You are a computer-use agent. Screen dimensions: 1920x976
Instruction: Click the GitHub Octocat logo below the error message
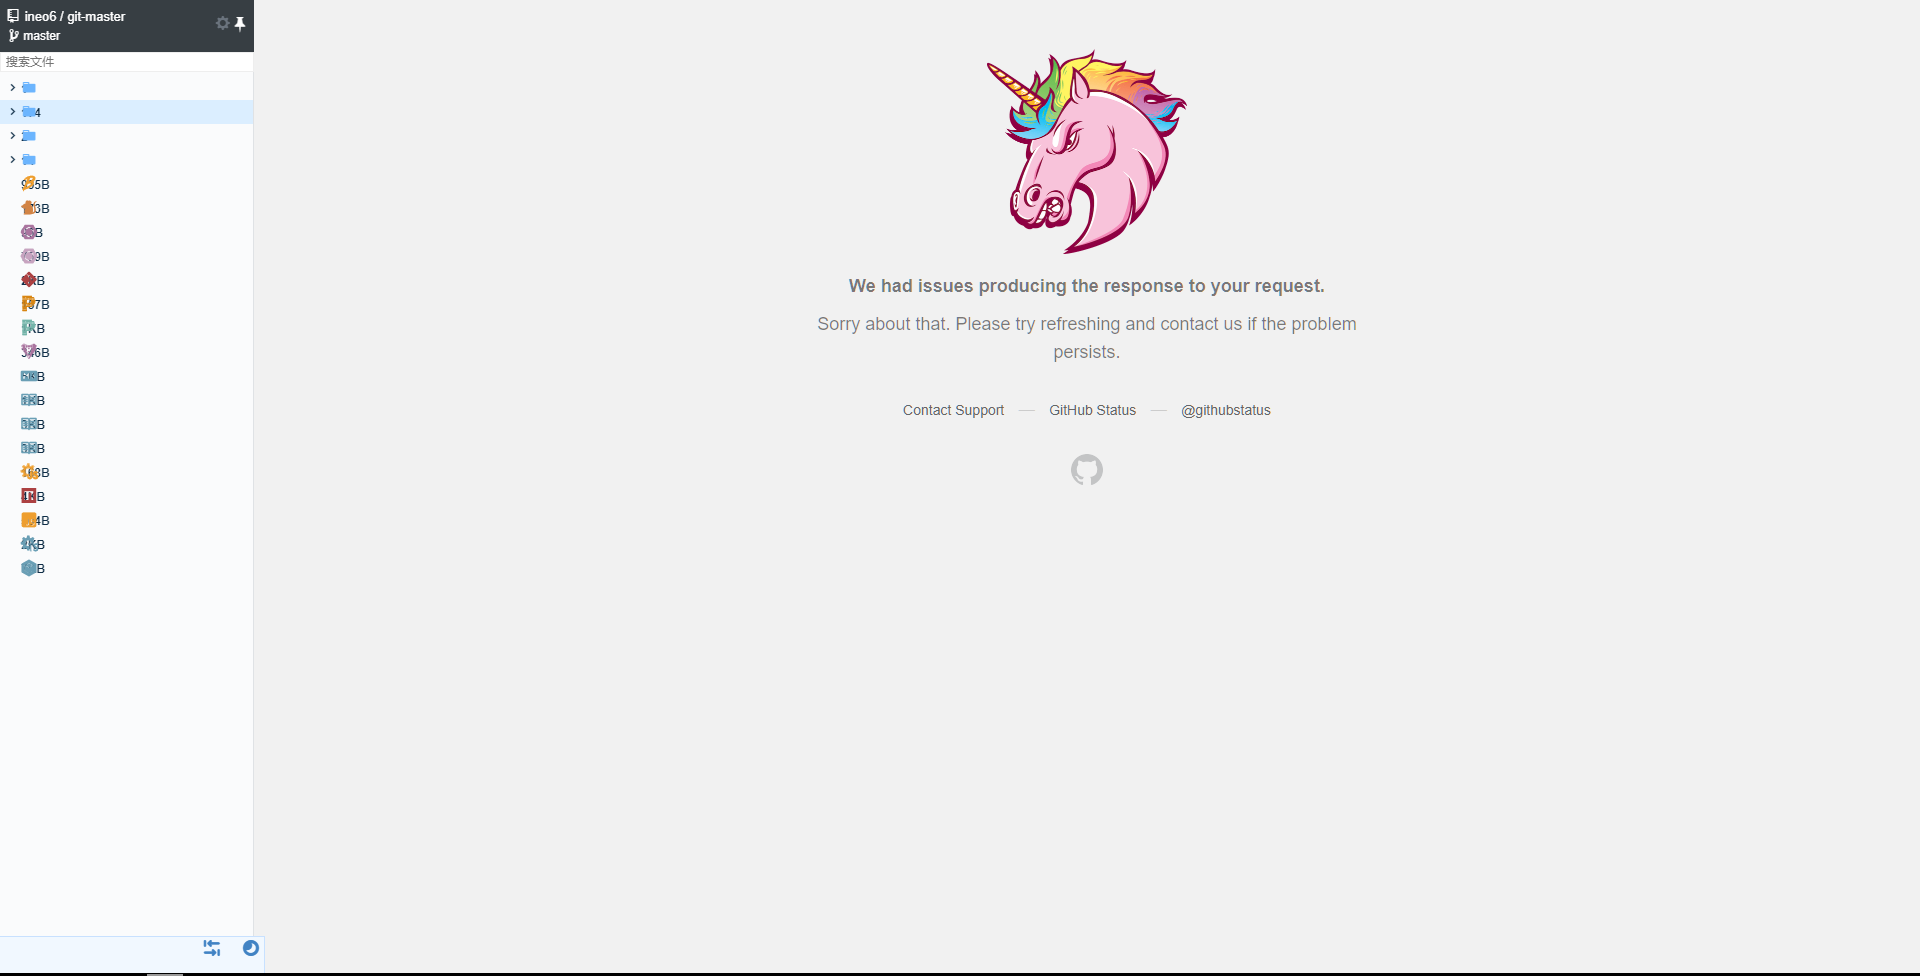[1086, 470]
